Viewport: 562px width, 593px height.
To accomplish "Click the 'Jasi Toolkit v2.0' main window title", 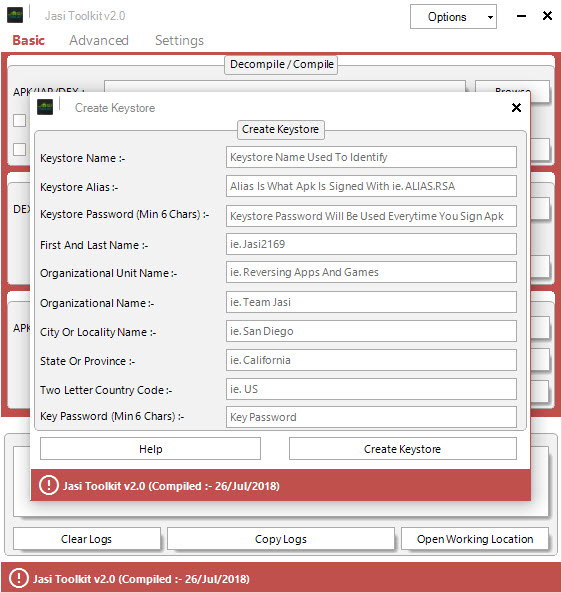I will click(x=85, y=16).
